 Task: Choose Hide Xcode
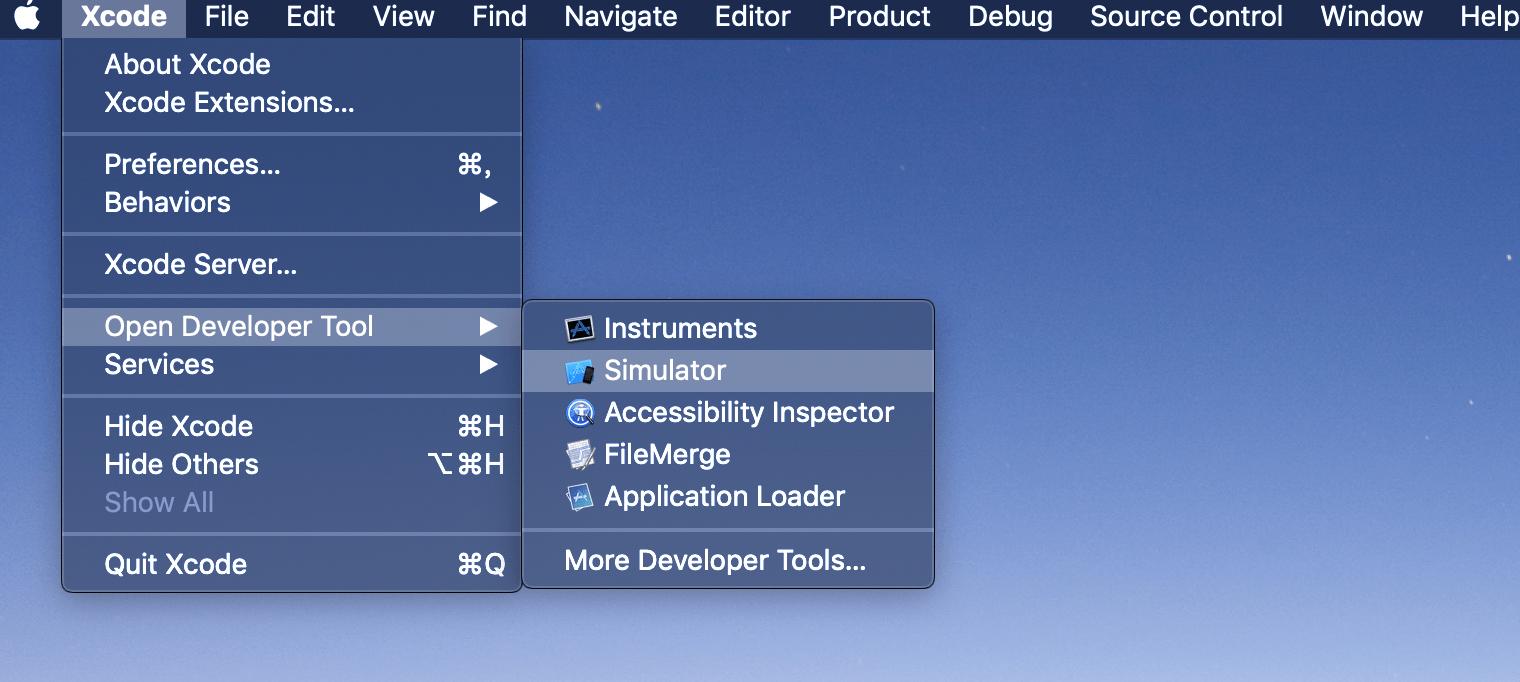178,427
